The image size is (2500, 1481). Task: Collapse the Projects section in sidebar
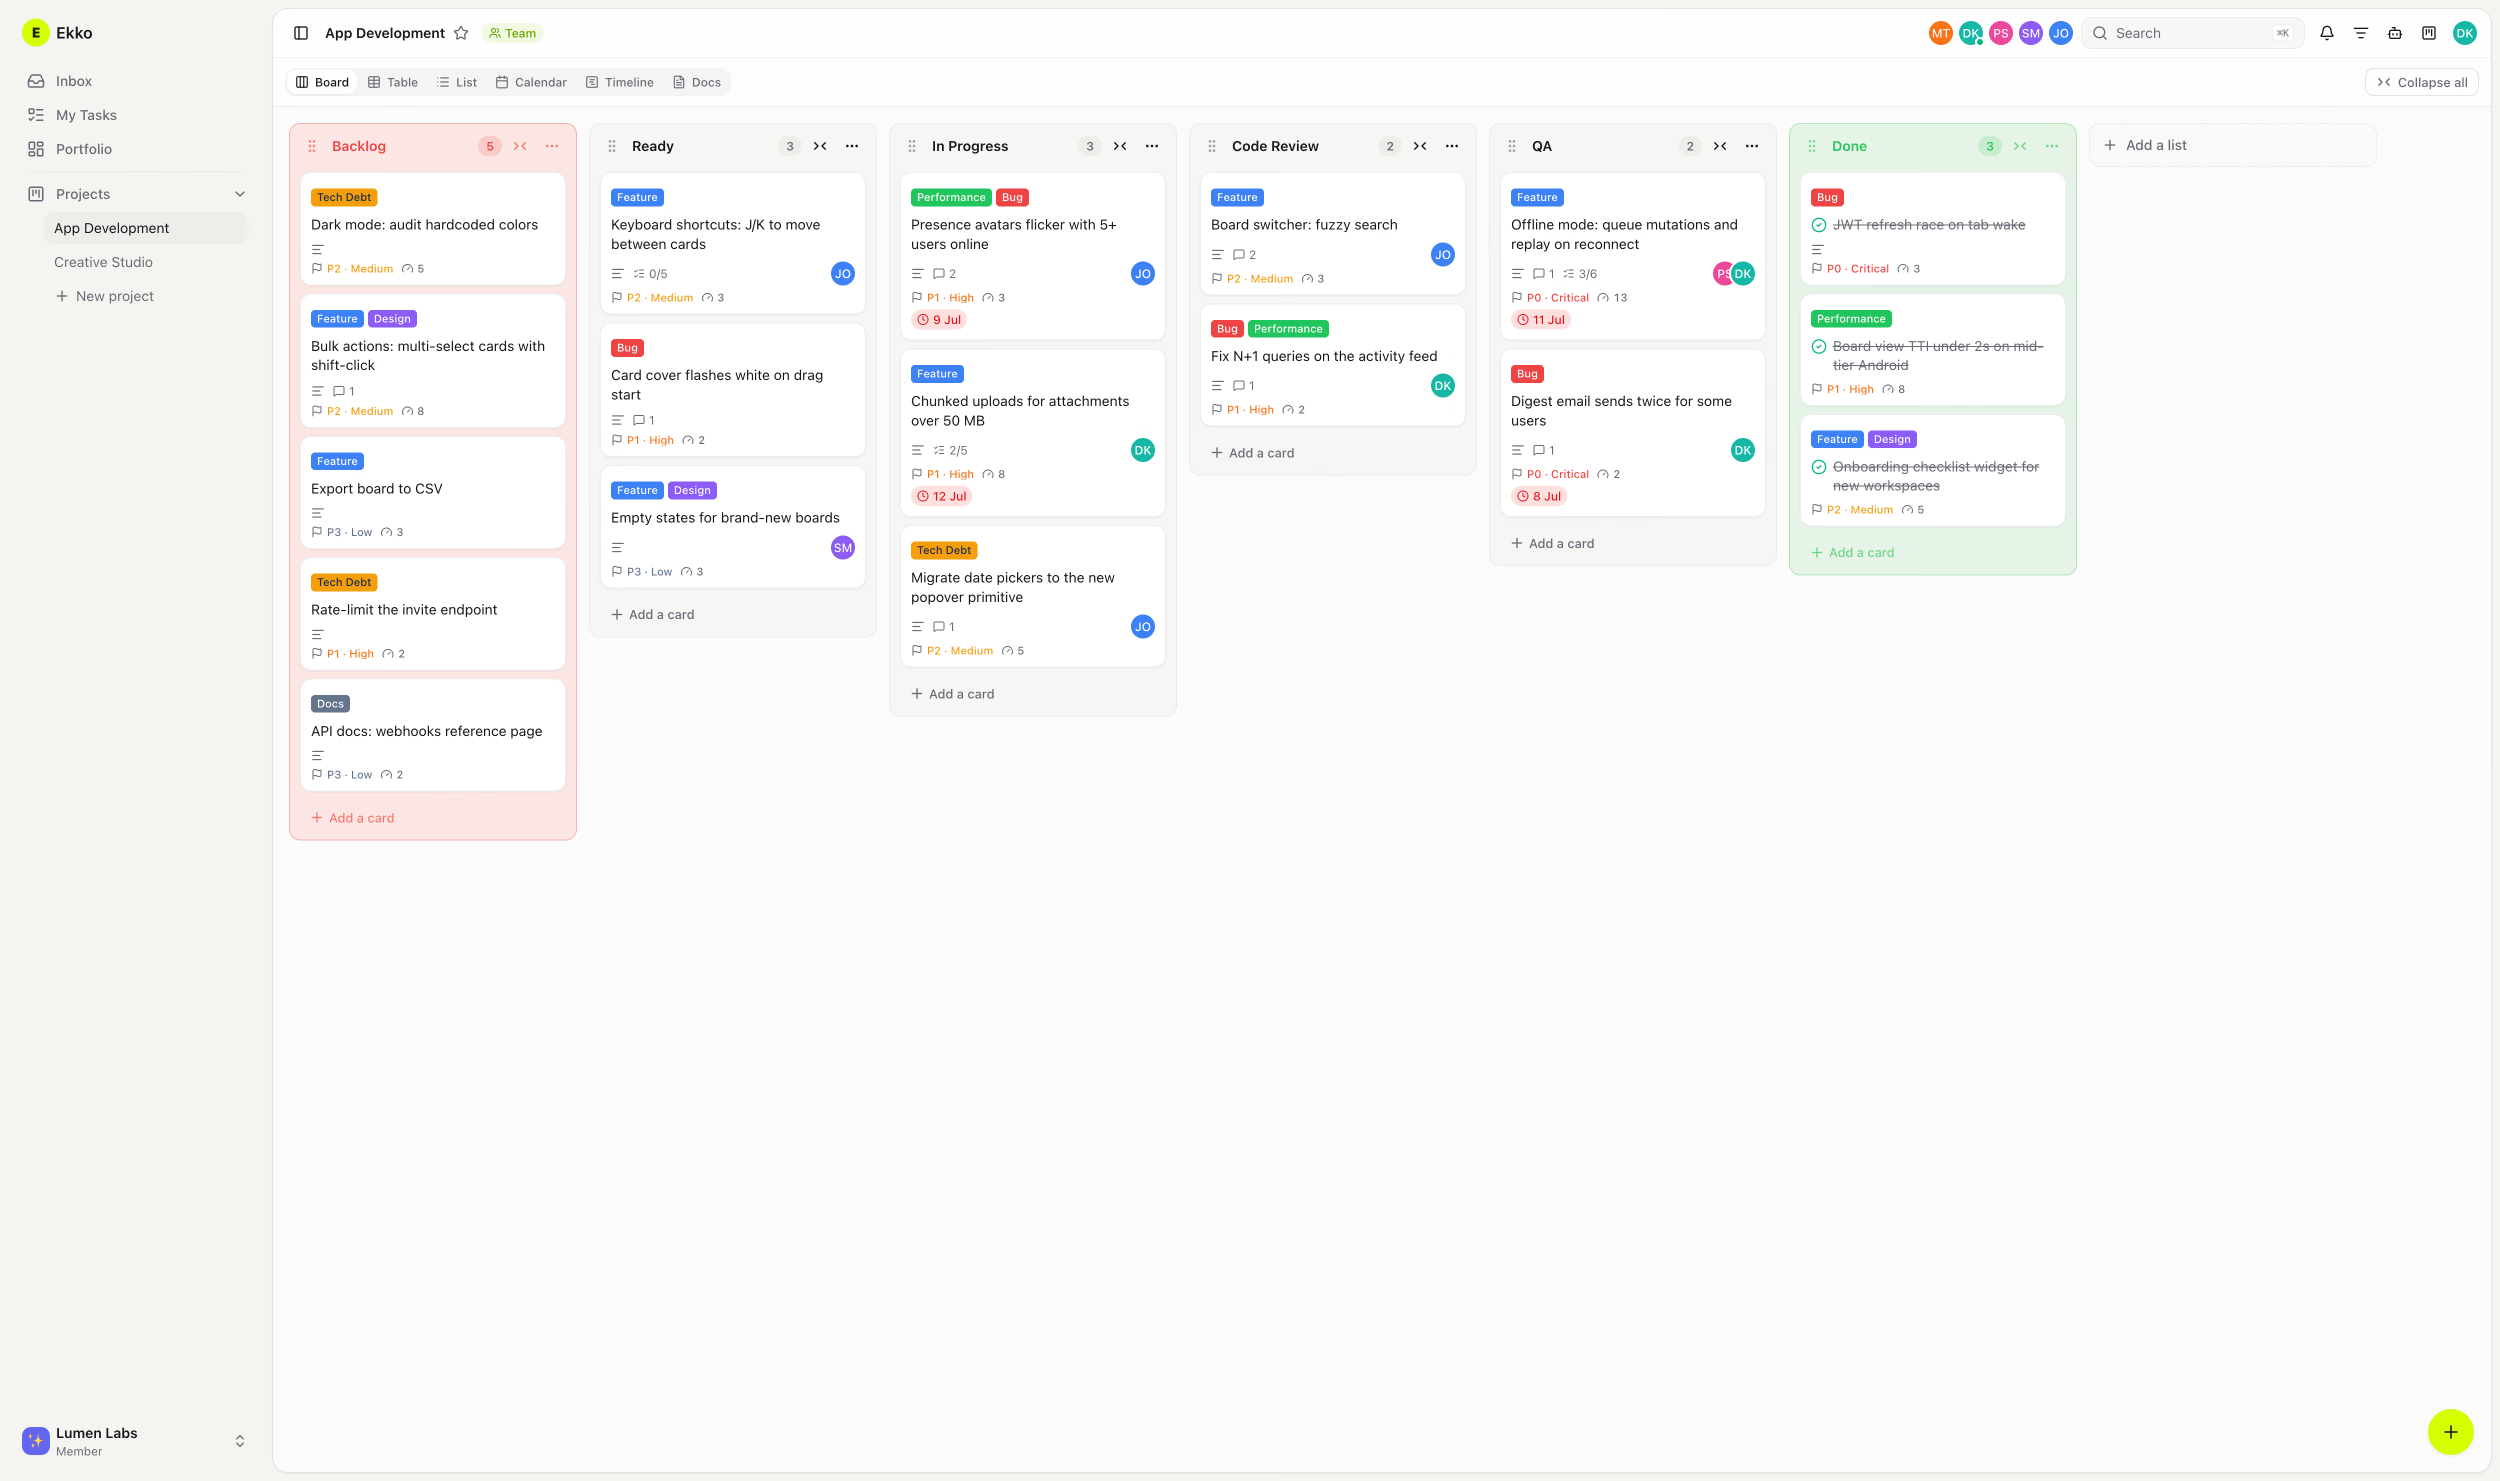[x=240, y=194]
